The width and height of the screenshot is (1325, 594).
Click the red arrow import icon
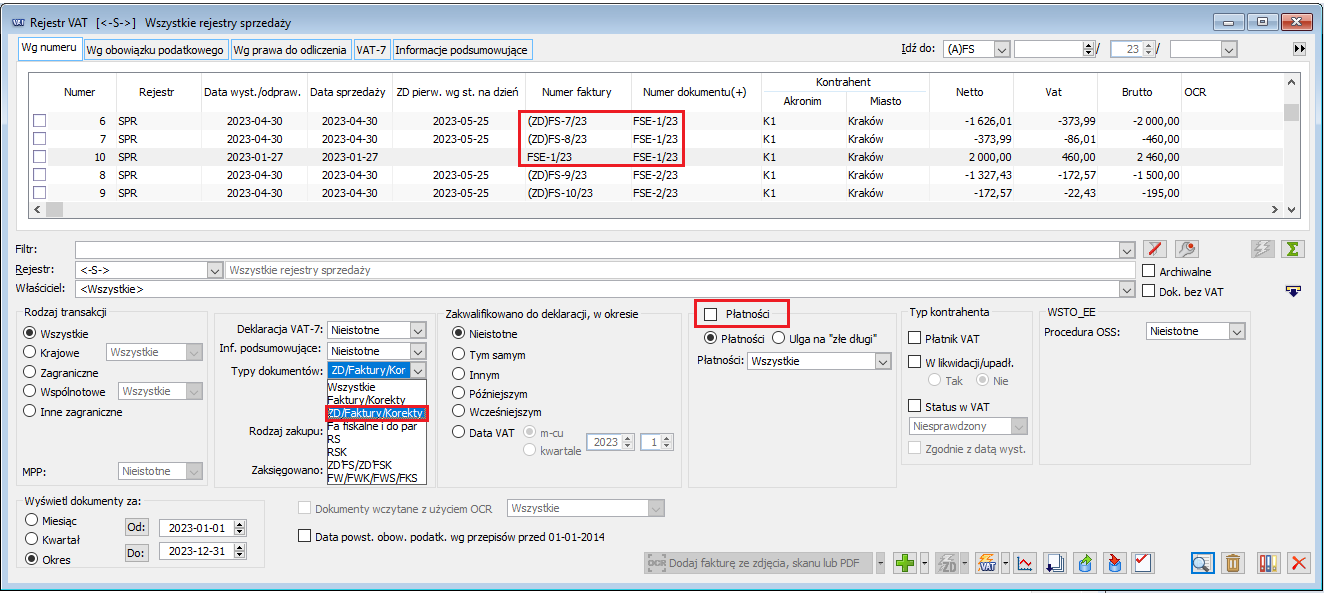pos(1114,563)
